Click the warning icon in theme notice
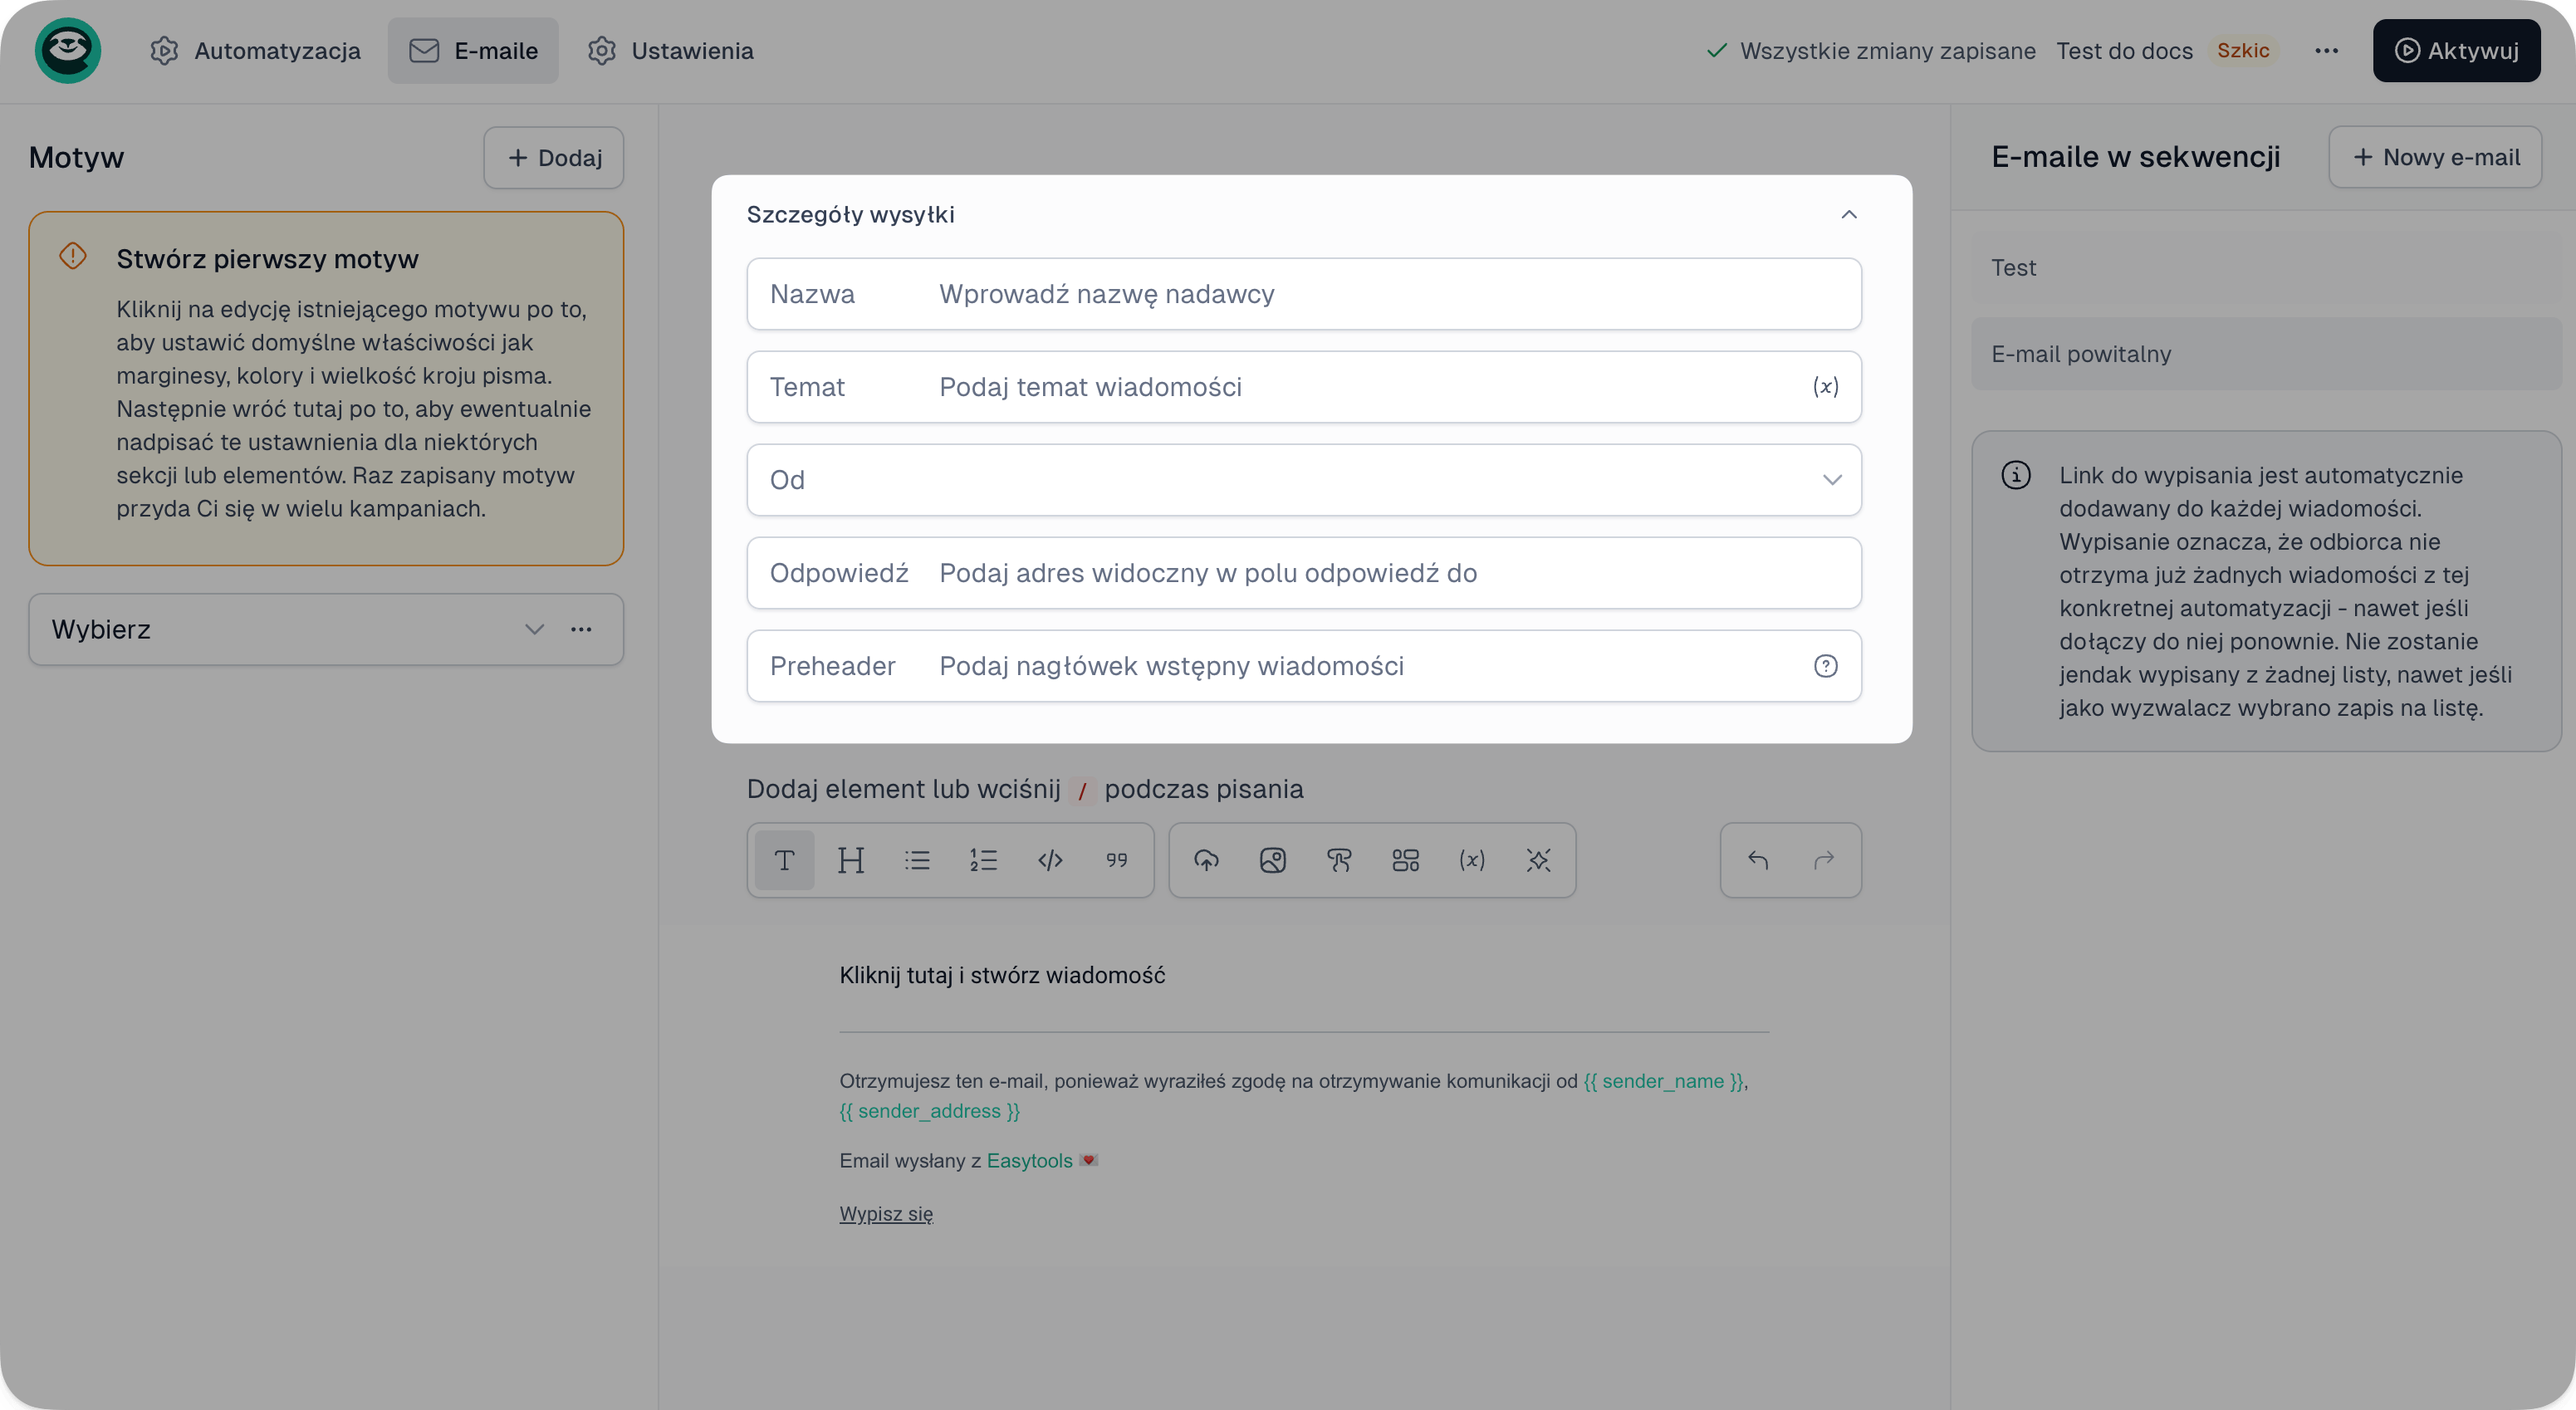Viewport: 2576px width, 1410px height. click(73, 256)
